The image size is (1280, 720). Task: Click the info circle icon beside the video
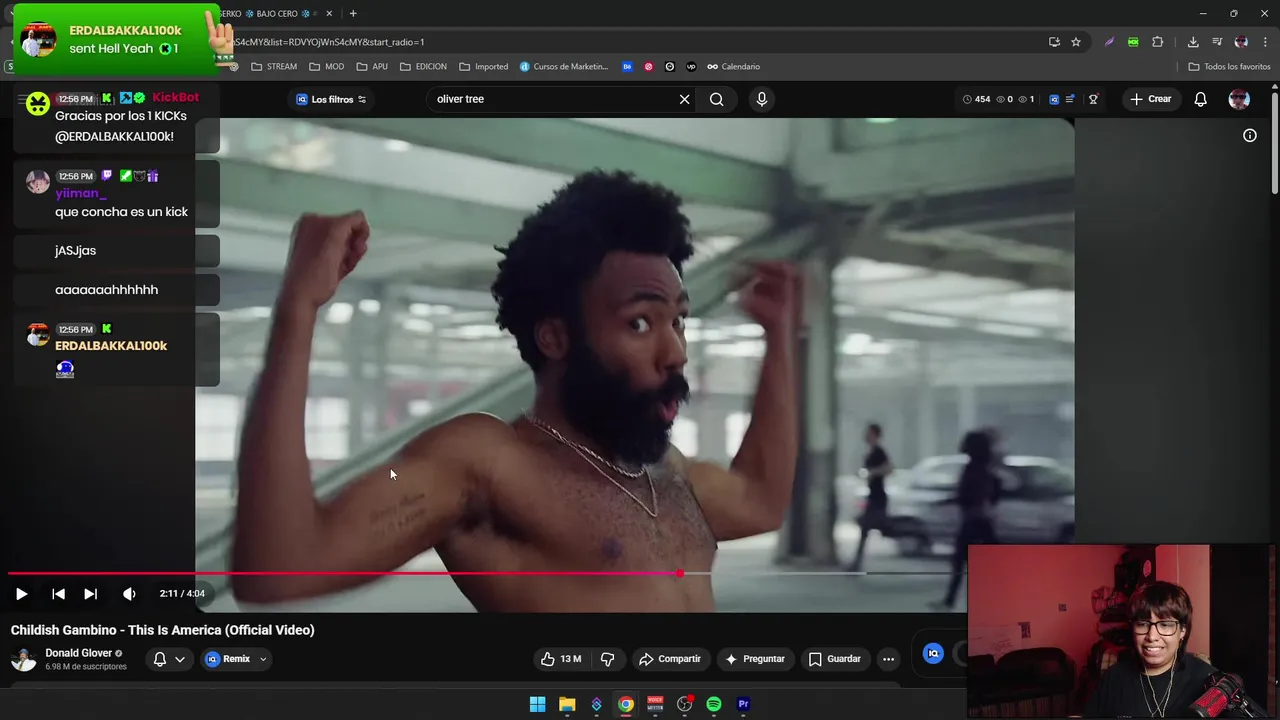[x=1250, y=135]
